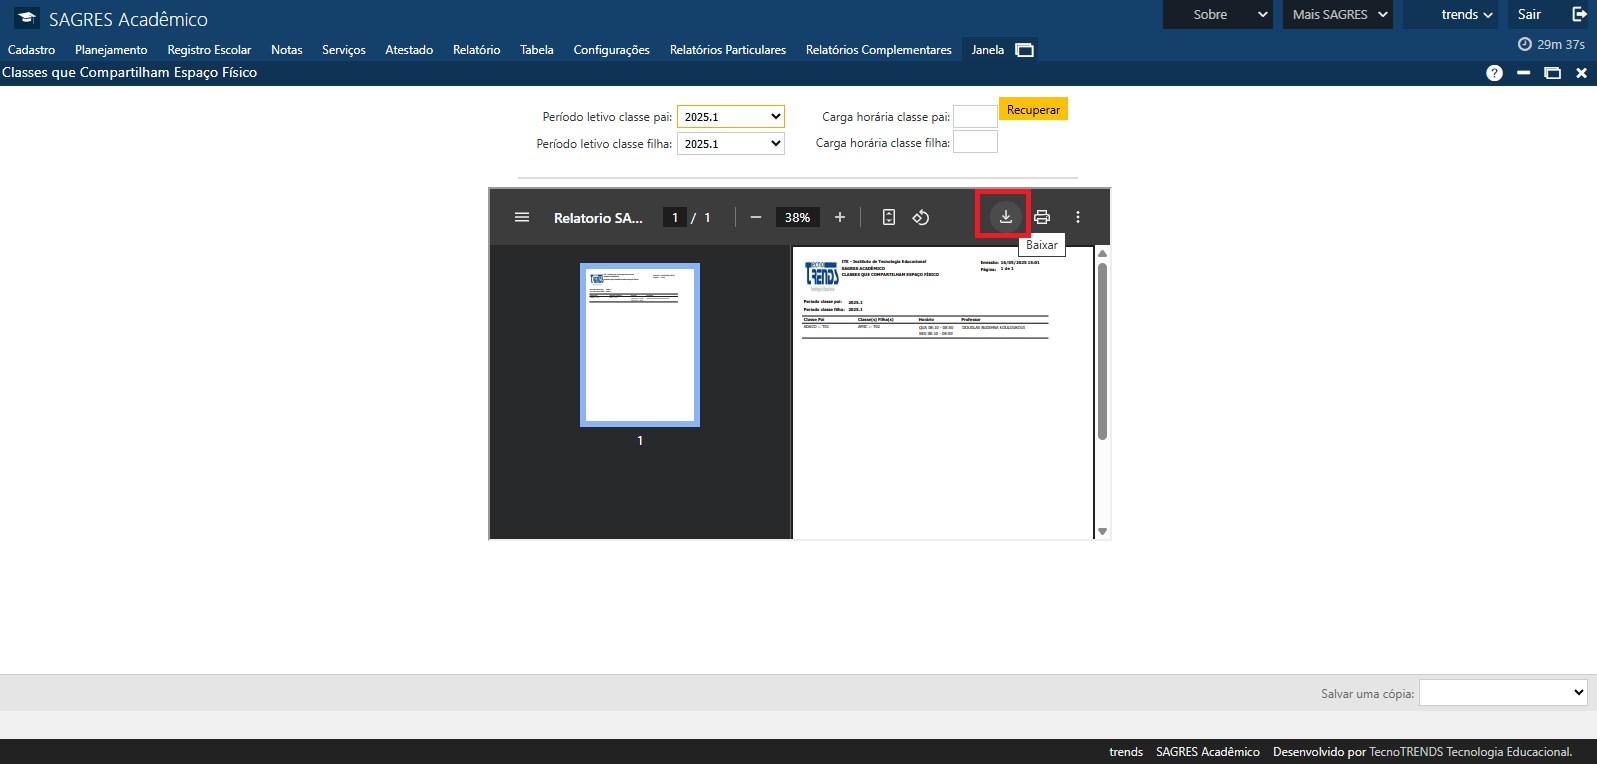Image resolution: width=1597 pixels, height=764 pixels.
Task: Open the Período letivo classe filha dropdown
Action: click(x=730, y=144)
